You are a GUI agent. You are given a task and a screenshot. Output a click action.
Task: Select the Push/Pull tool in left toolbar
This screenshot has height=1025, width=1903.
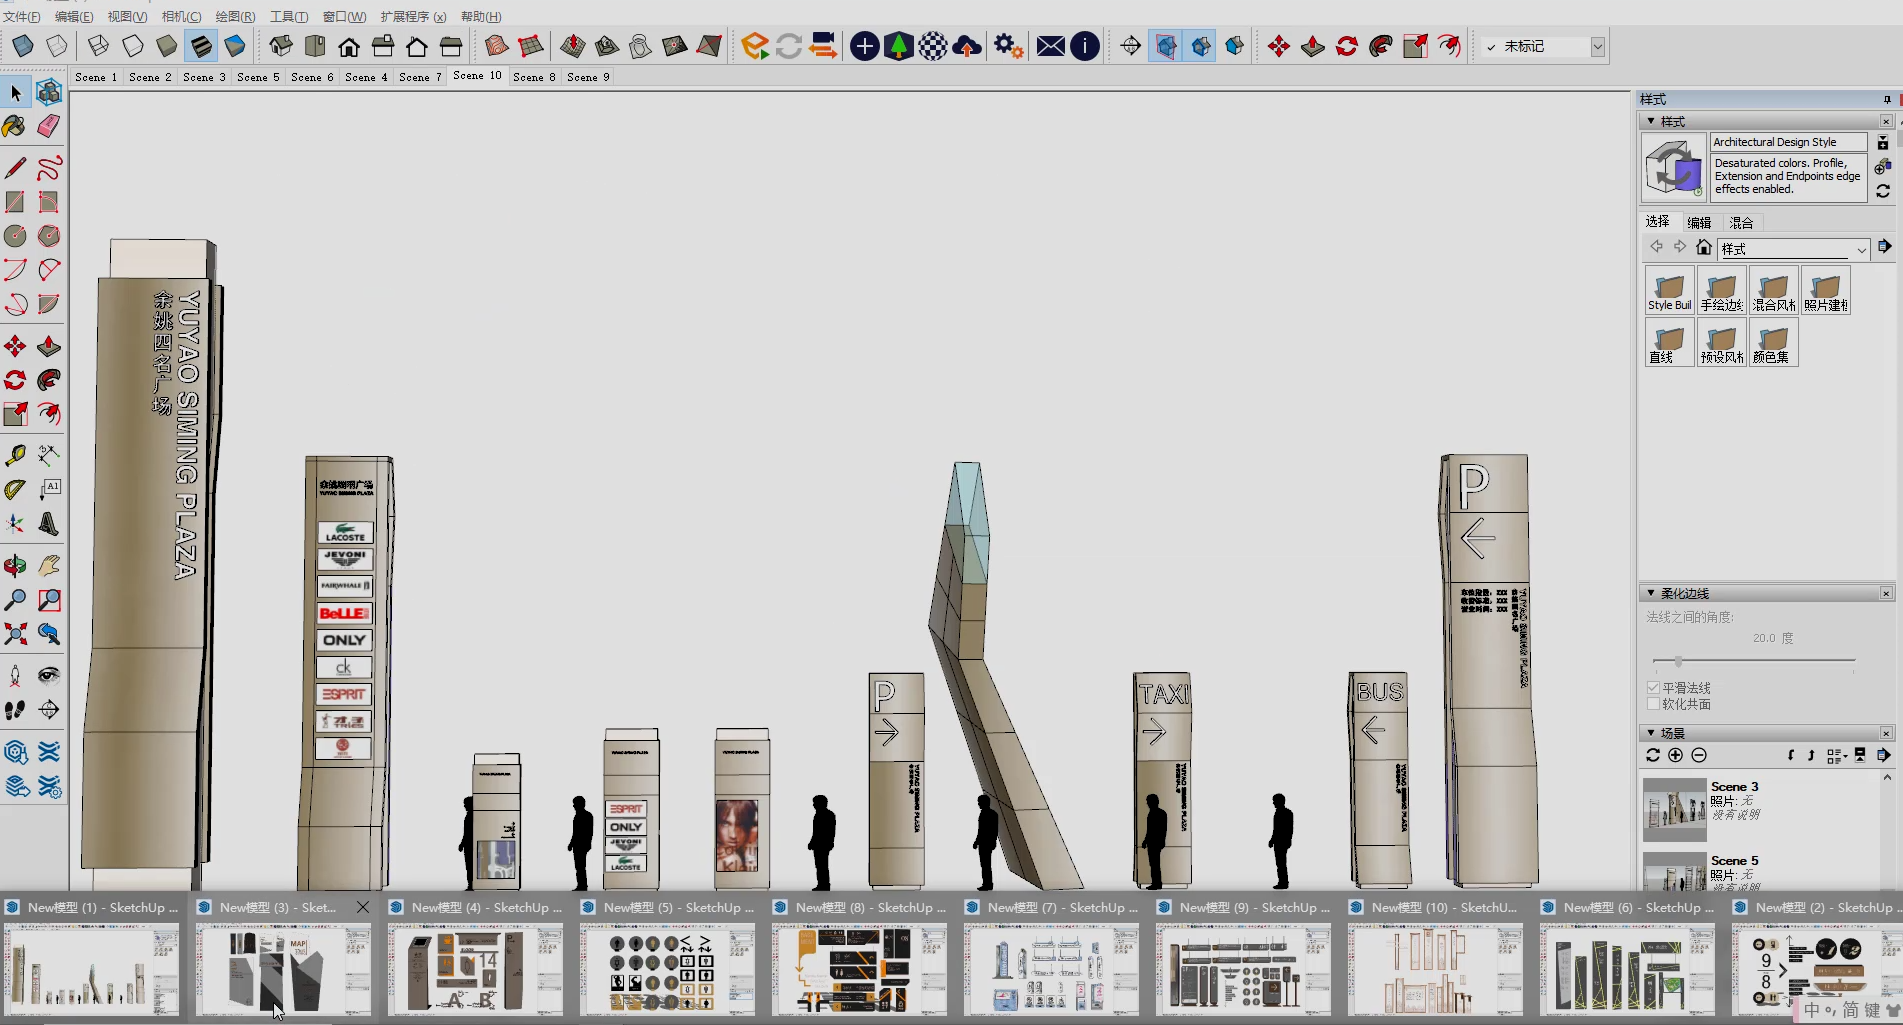tap(48, 347)
